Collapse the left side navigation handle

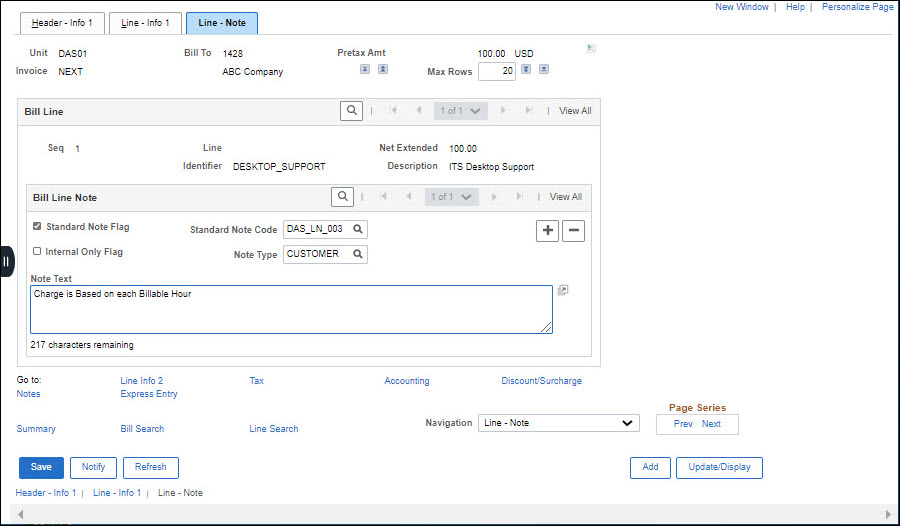[6, 260]
